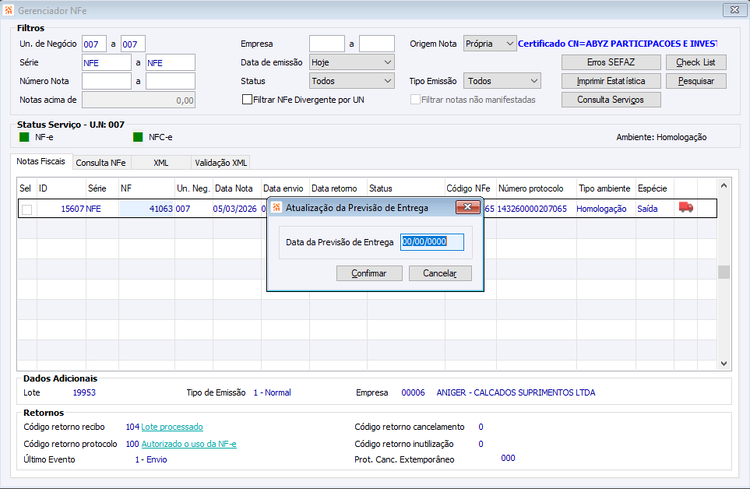Viewport: 750px width, 489px height.
Task: Open the Autorizado o uso da NF-e link
Action: pyautogui.click(x=189, y=444)
